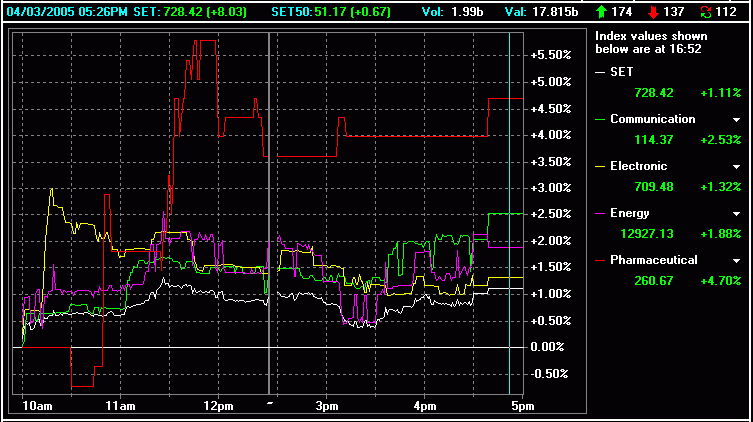Open the Electronic index dropdown arrow
The height and width of the screenshot is (422, 753).
coord(736,167)
